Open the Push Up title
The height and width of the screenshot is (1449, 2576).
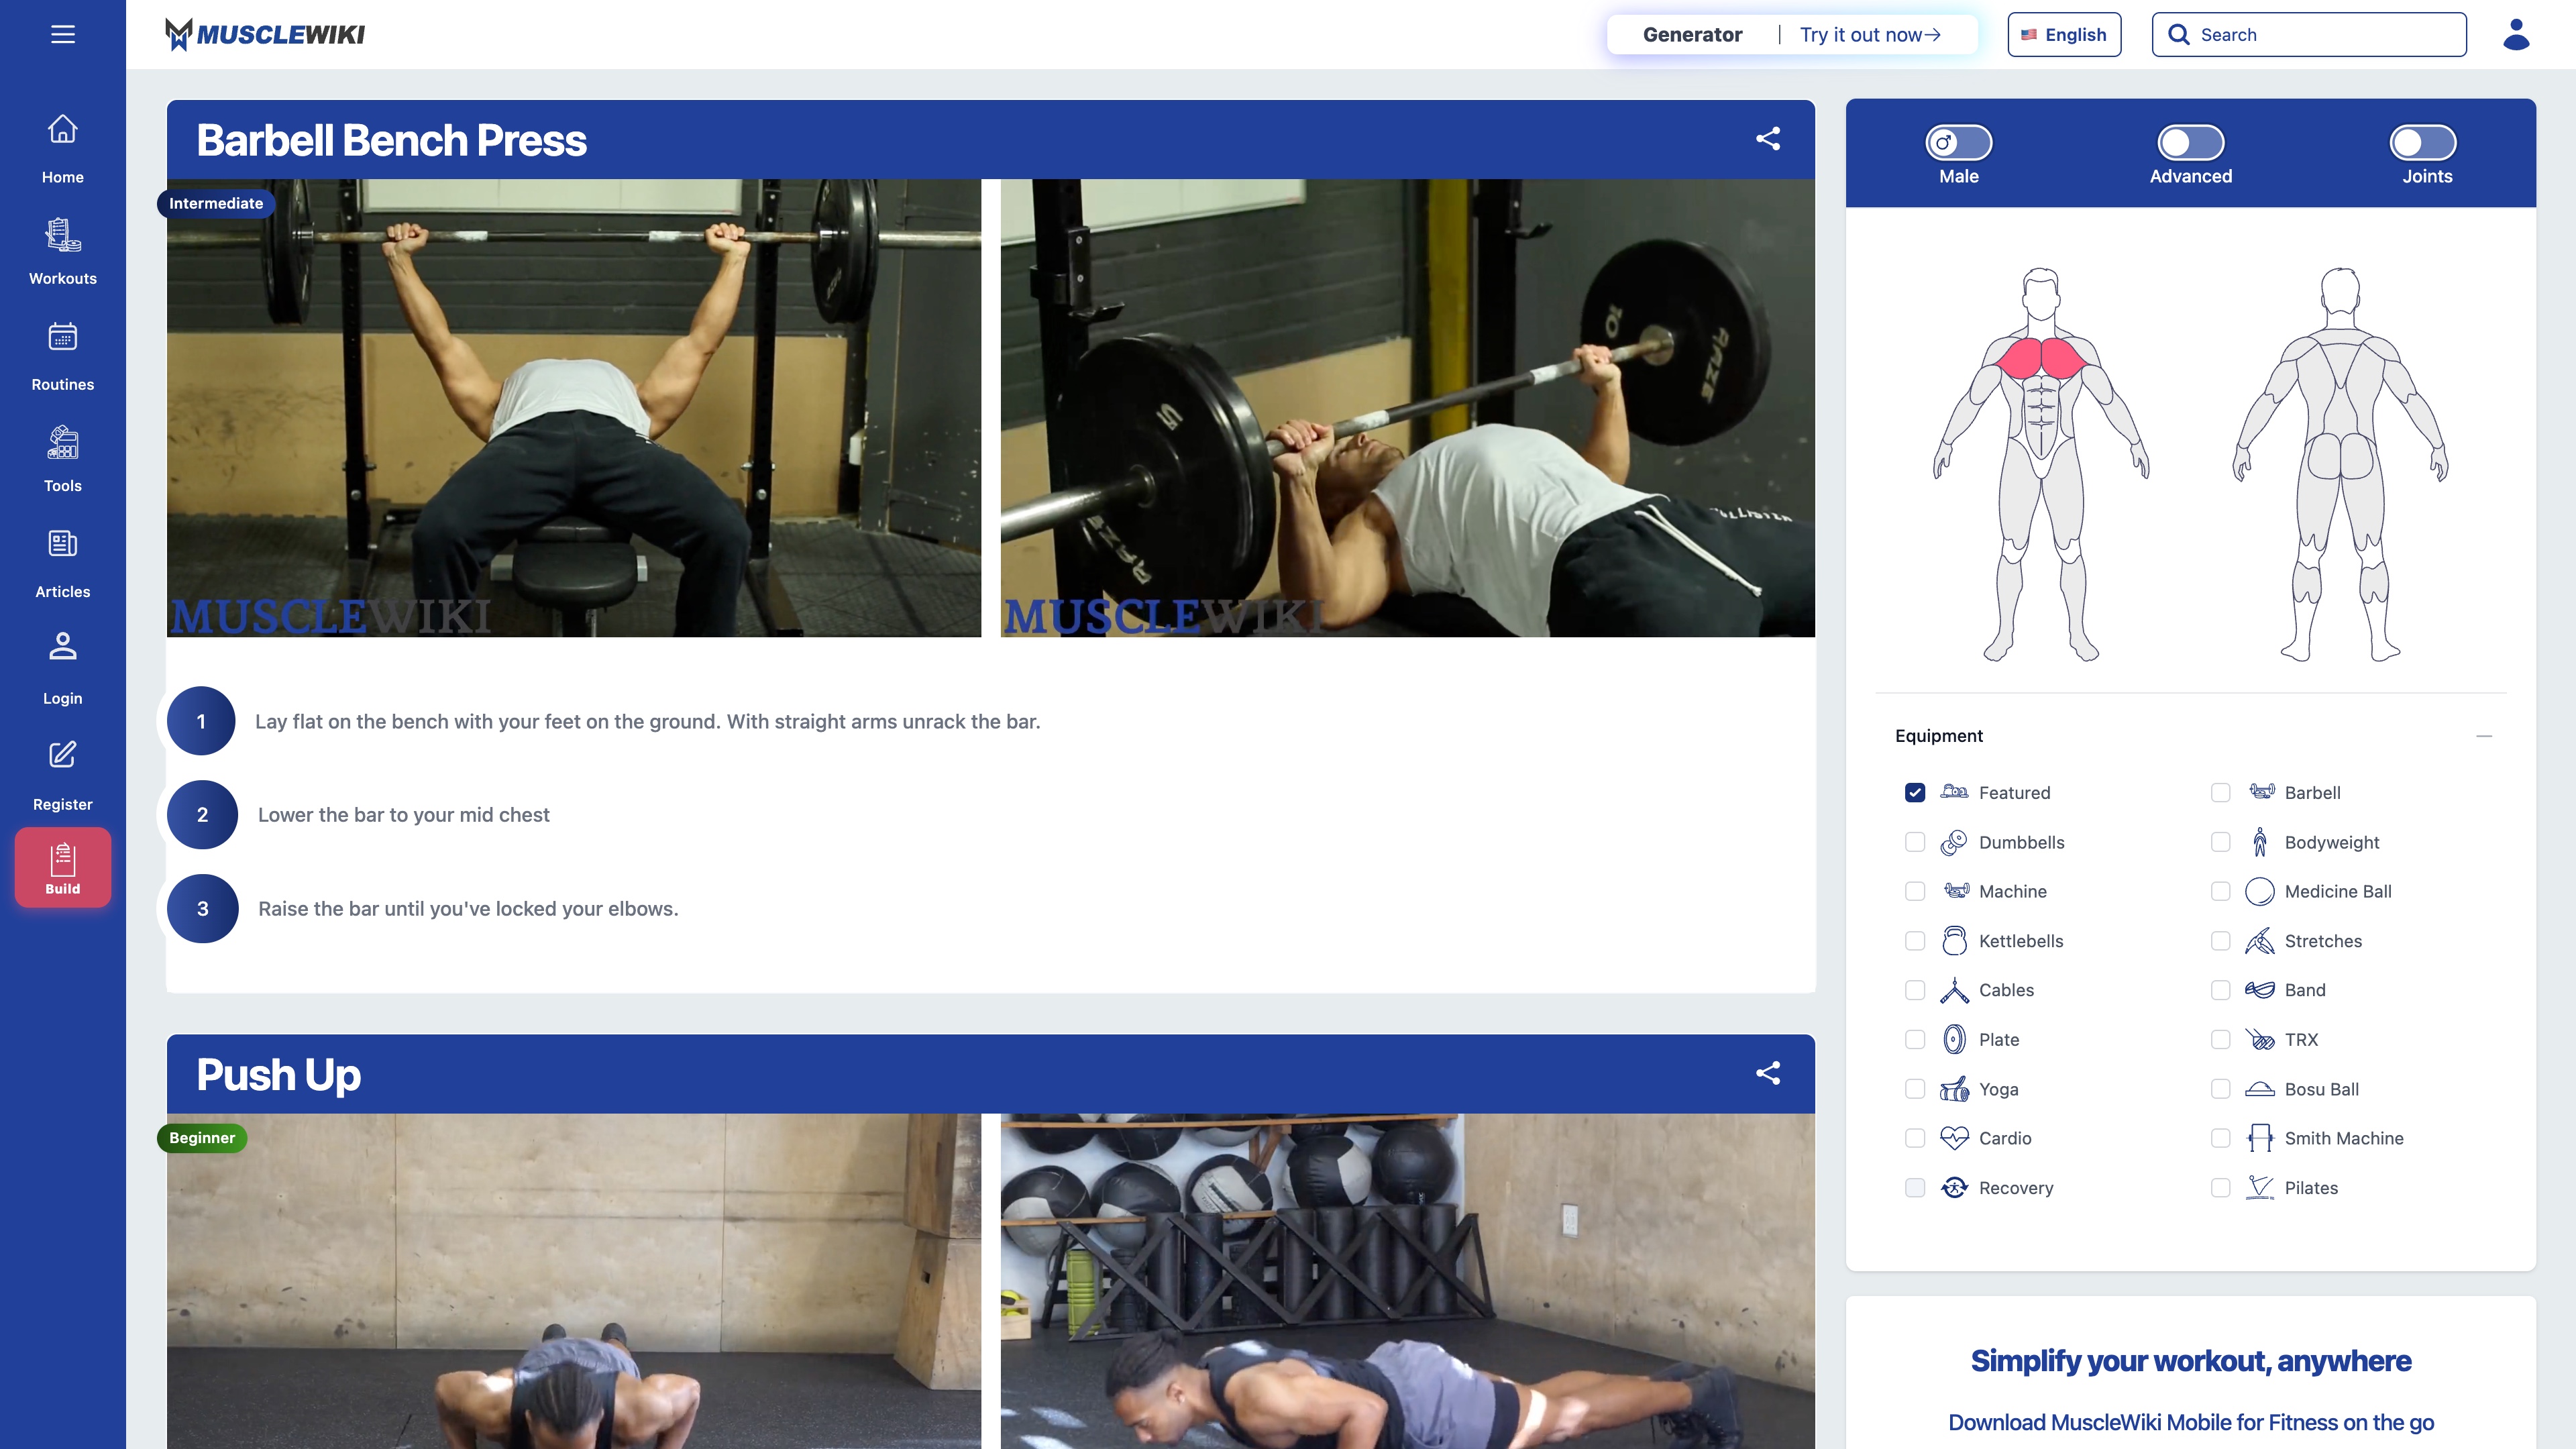[278, 1075]
